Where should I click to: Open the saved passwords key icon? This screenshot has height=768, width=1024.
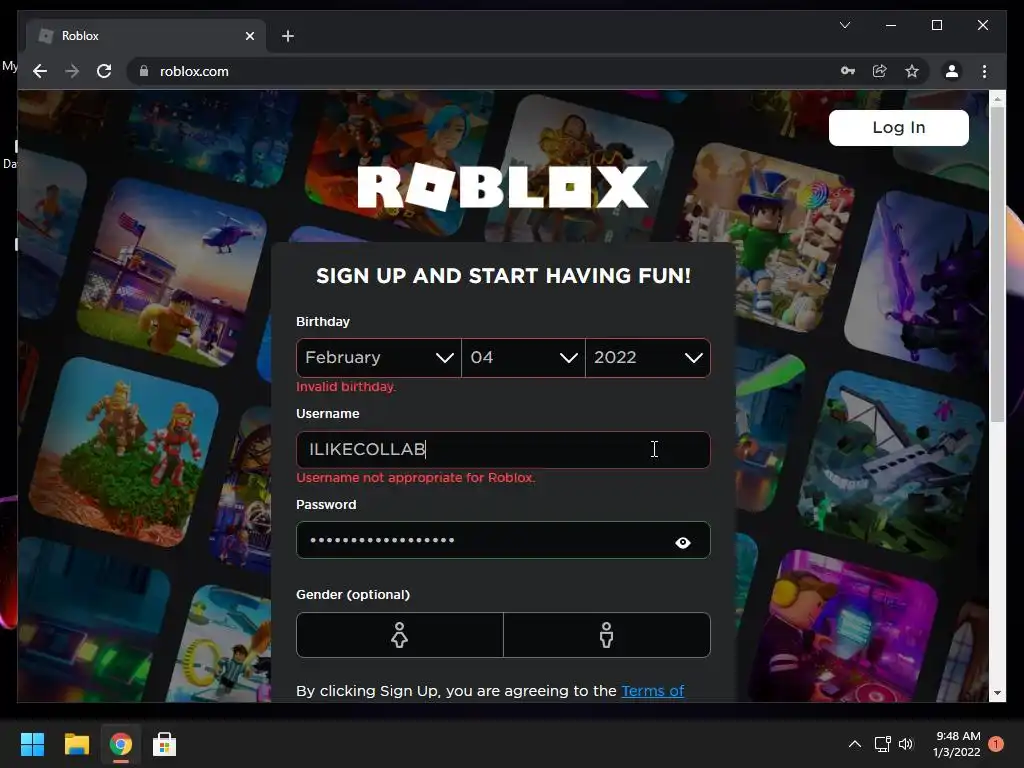click(848, 71)
